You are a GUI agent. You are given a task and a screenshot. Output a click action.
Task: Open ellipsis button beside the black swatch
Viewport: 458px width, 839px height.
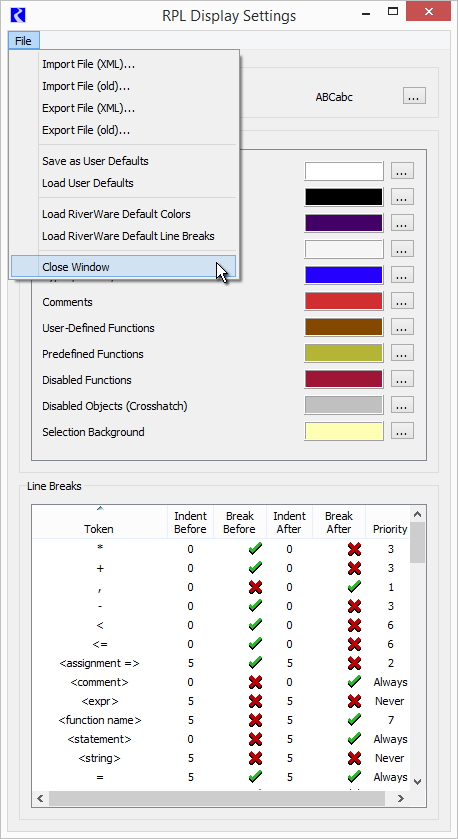pos(402,197)
